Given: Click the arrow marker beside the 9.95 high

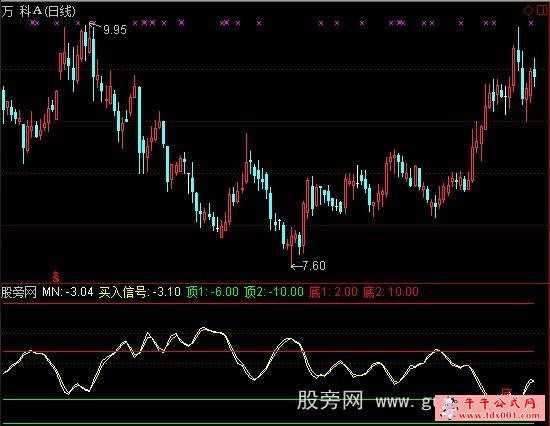Looking at the screenshot, I should [x=95, y=25].
